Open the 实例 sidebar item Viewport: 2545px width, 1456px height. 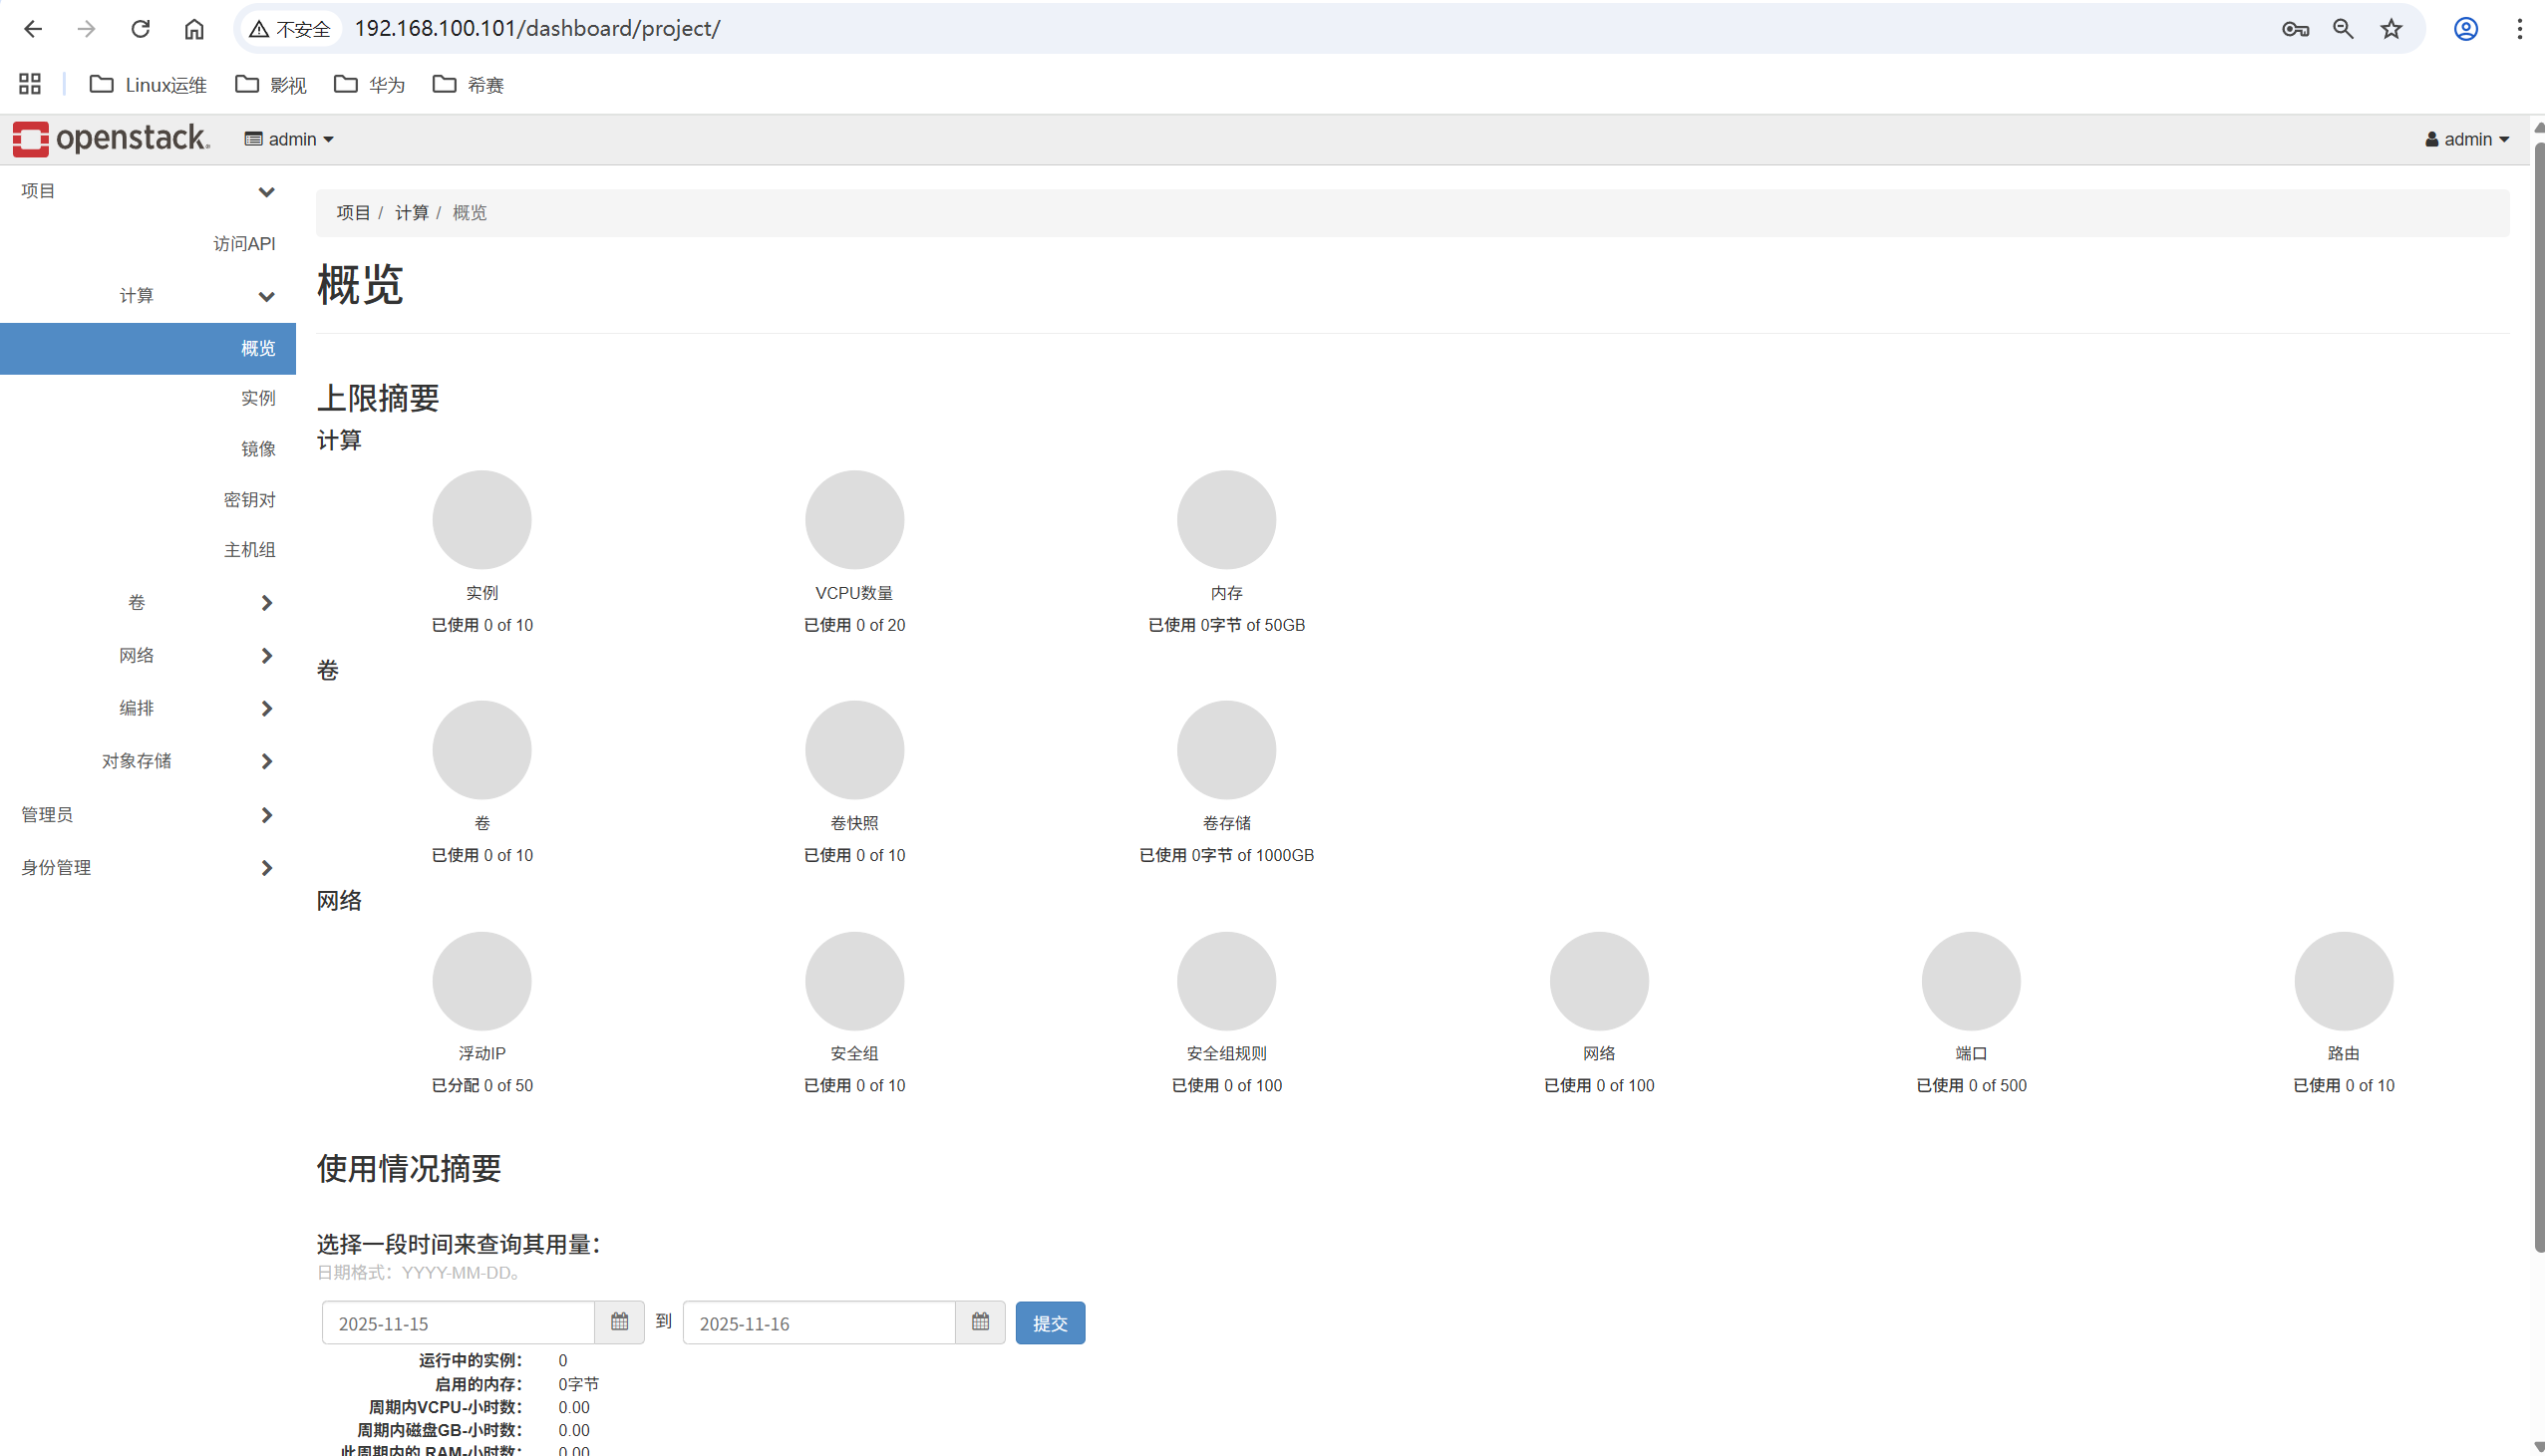click(258, 398)
